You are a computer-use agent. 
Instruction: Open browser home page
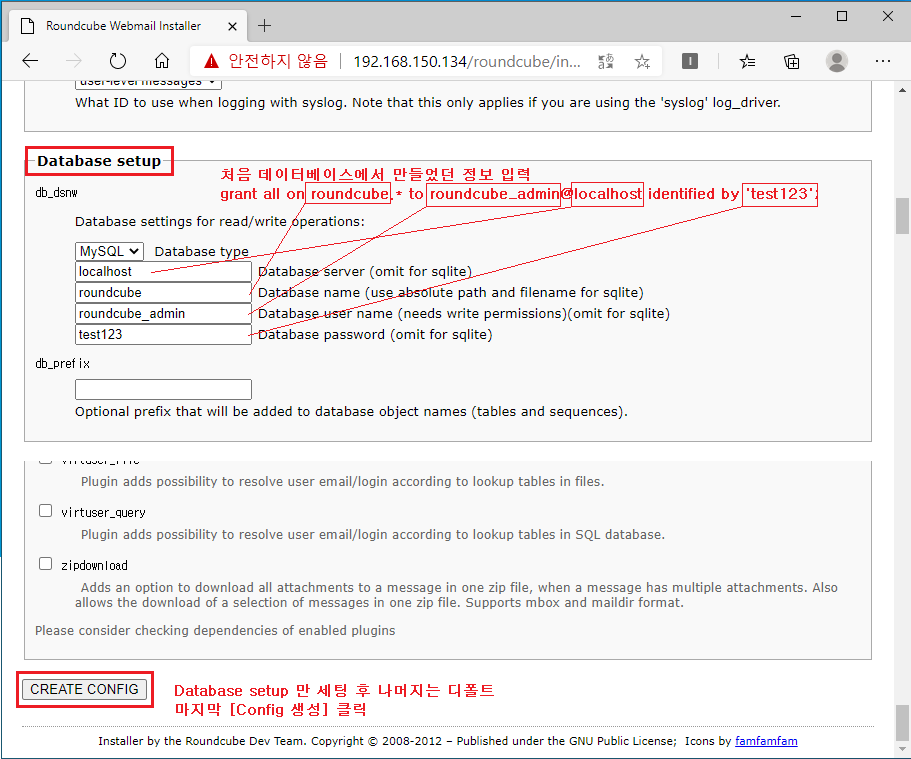(162, 60)
